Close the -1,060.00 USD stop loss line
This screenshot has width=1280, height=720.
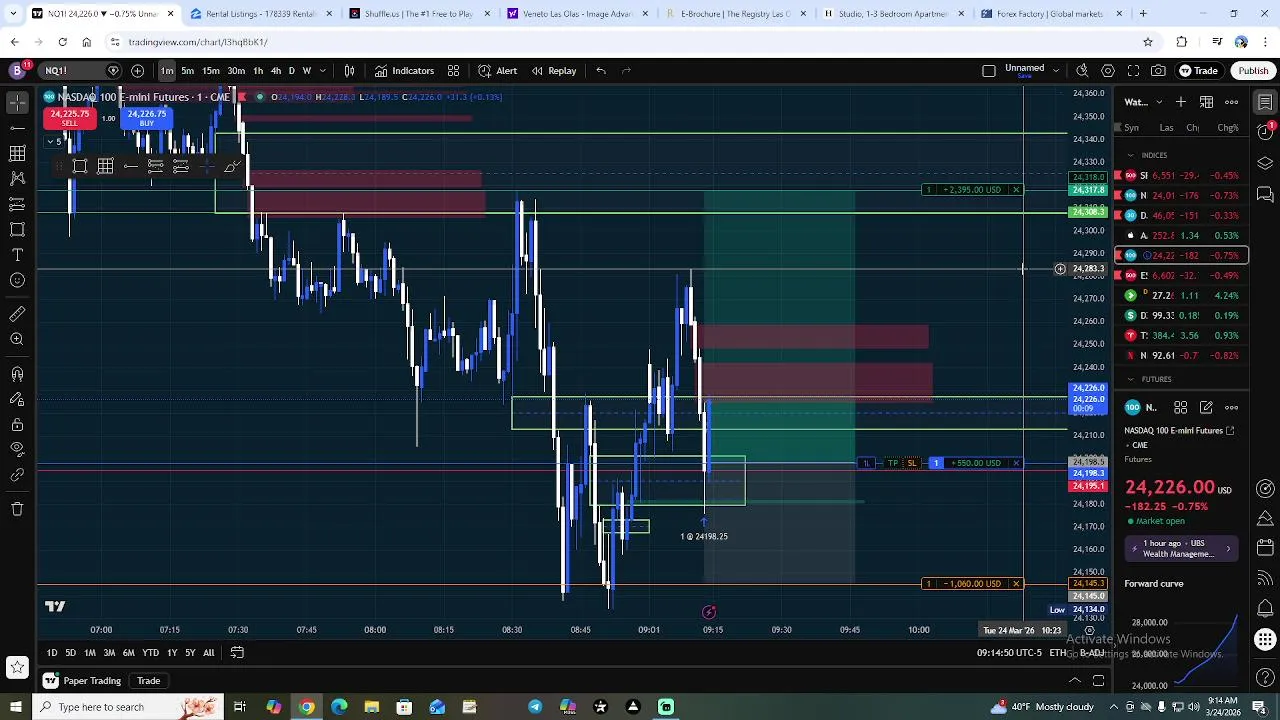click(x=1016, y=584)
